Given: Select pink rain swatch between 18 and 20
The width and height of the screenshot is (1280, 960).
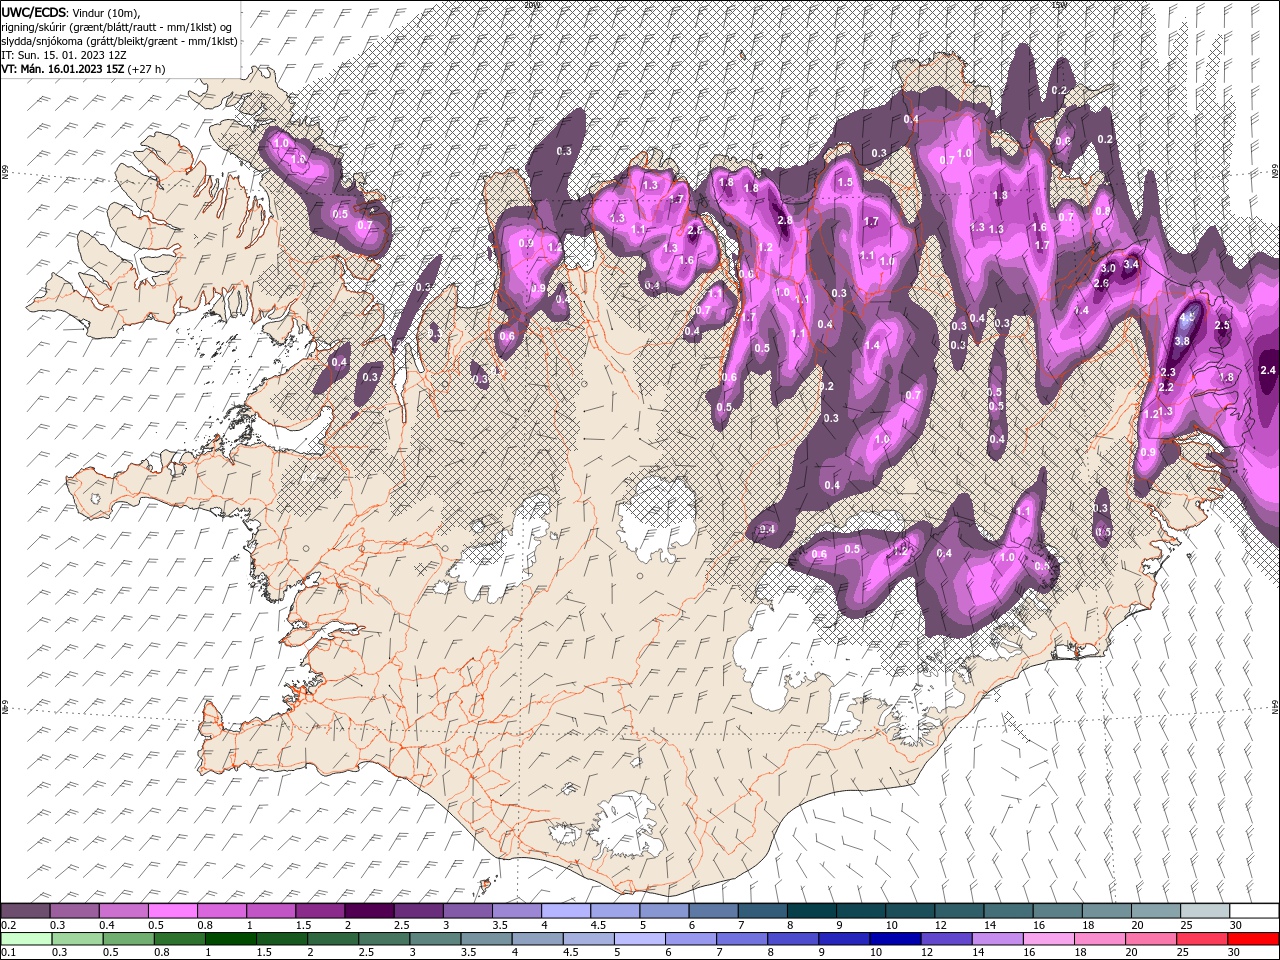Looking at the screenshot, I should point(1101,938).
